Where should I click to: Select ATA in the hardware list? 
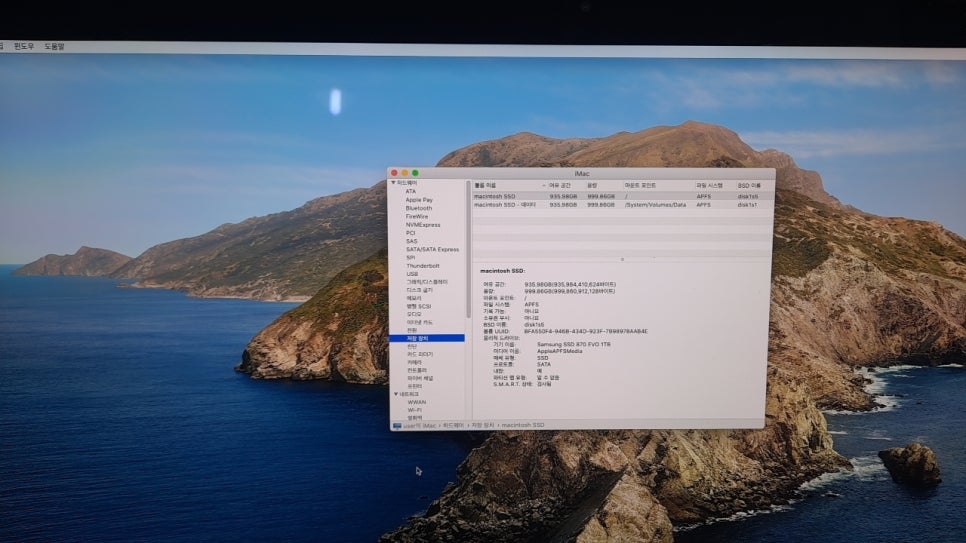coord(410,192)
